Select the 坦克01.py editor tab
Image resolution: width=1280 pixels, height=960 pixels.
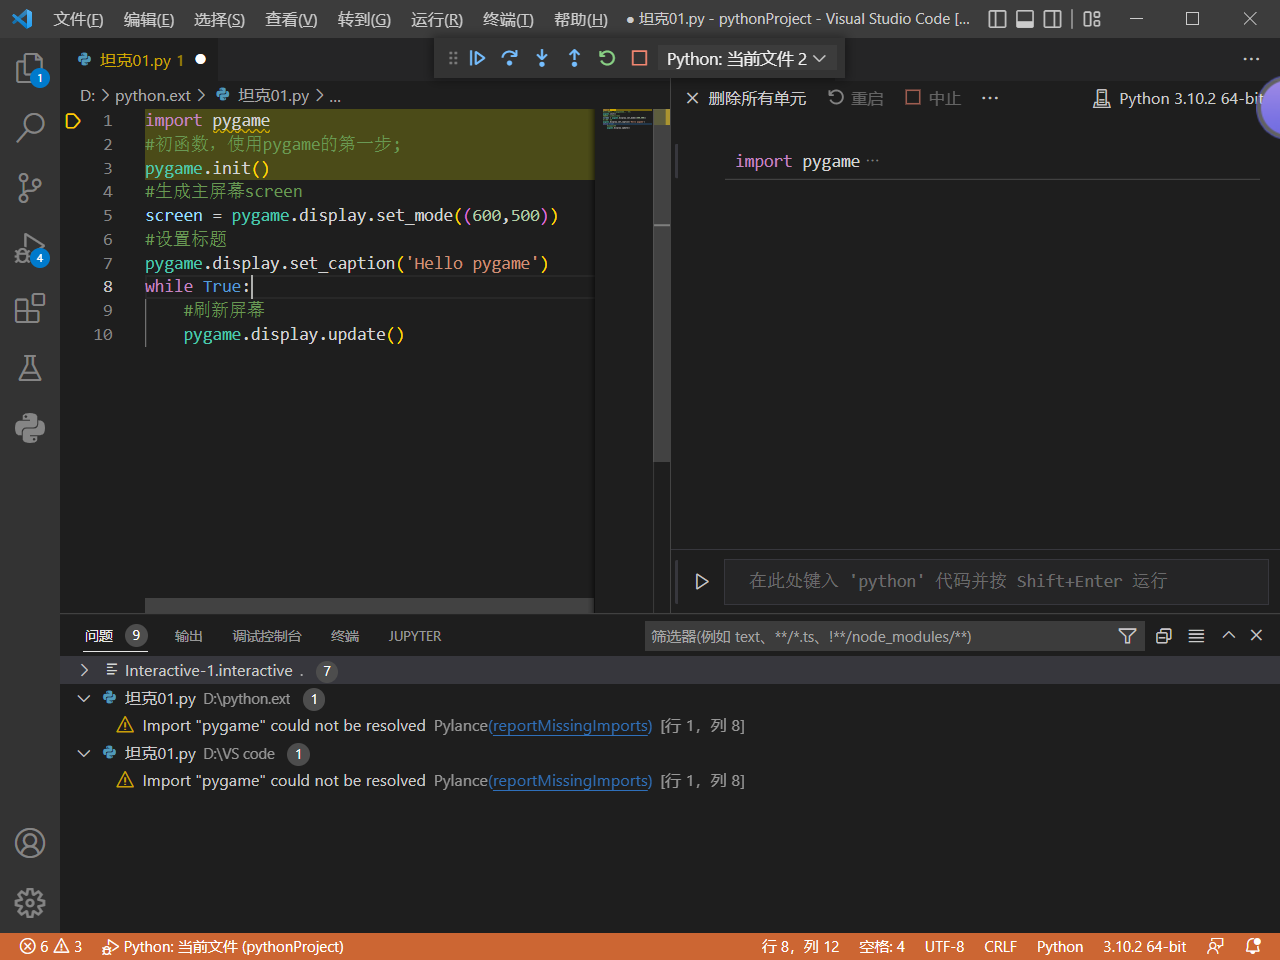tap(141, 60)
